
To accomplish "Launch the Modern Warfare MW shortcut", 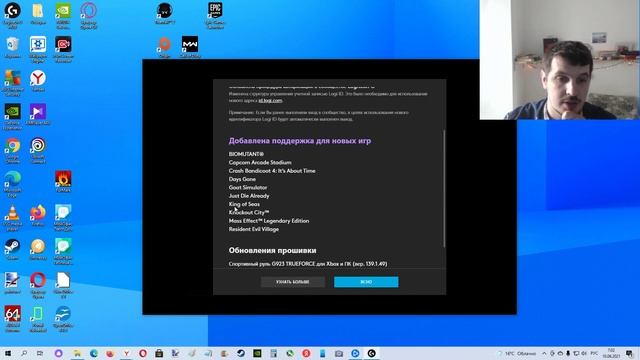I will pos(190,47).
